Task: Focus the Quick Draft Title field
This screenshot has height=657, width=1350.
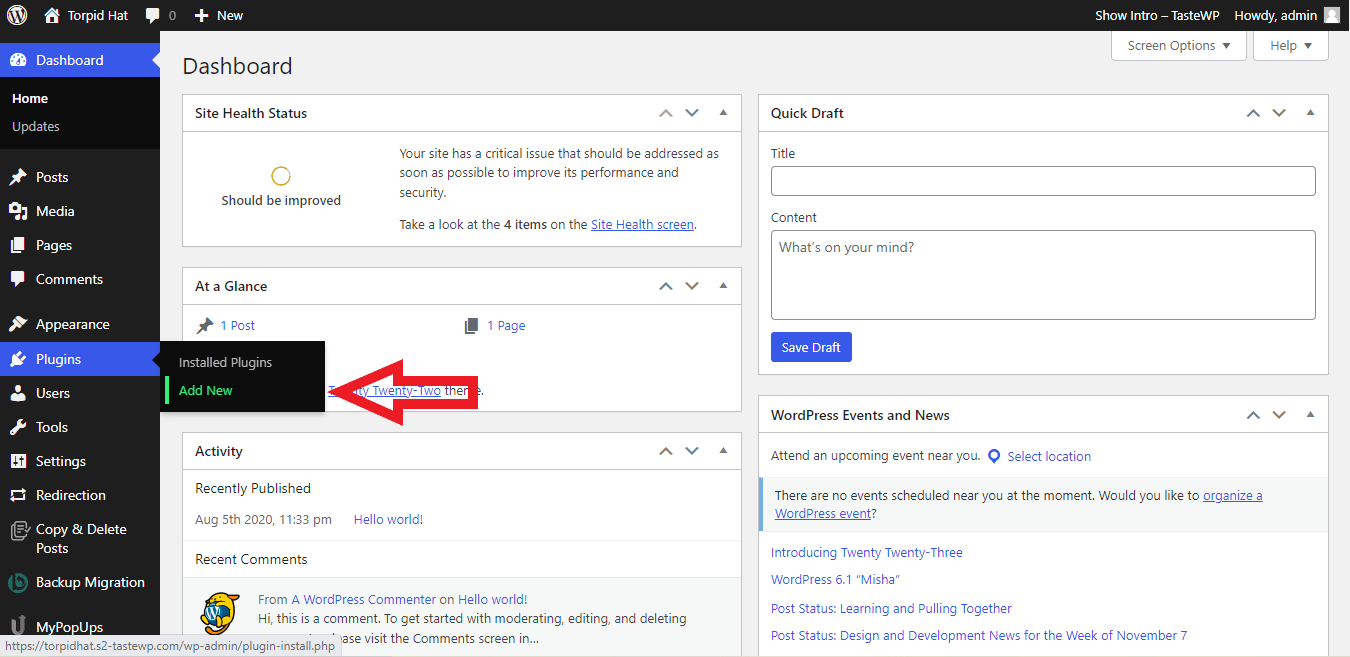Action: coord(1043,181)
